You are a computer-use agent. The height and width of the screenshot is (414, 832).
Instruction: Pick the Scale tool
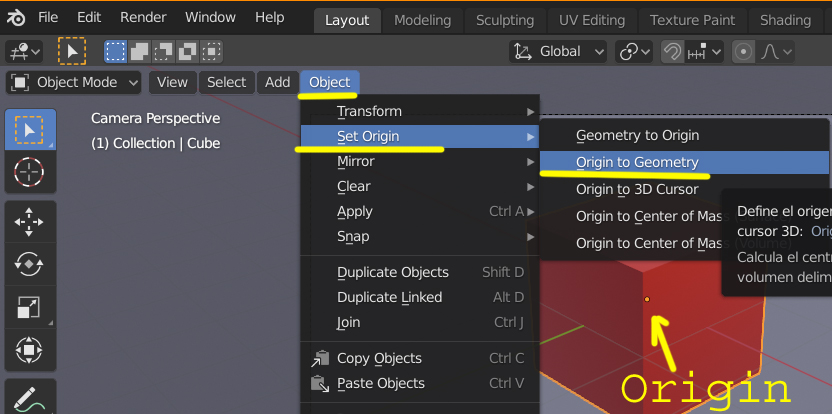(28, 307)
